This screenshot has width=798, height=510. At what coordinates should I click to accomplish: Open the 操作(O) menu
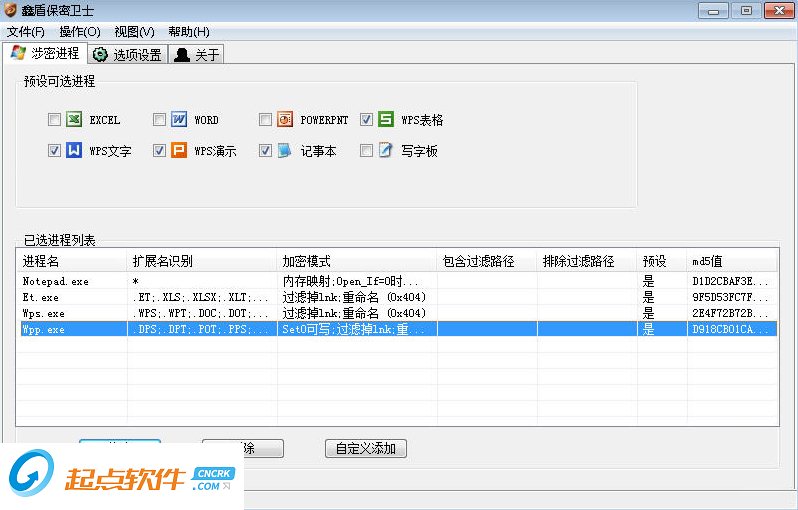point(80,32)
